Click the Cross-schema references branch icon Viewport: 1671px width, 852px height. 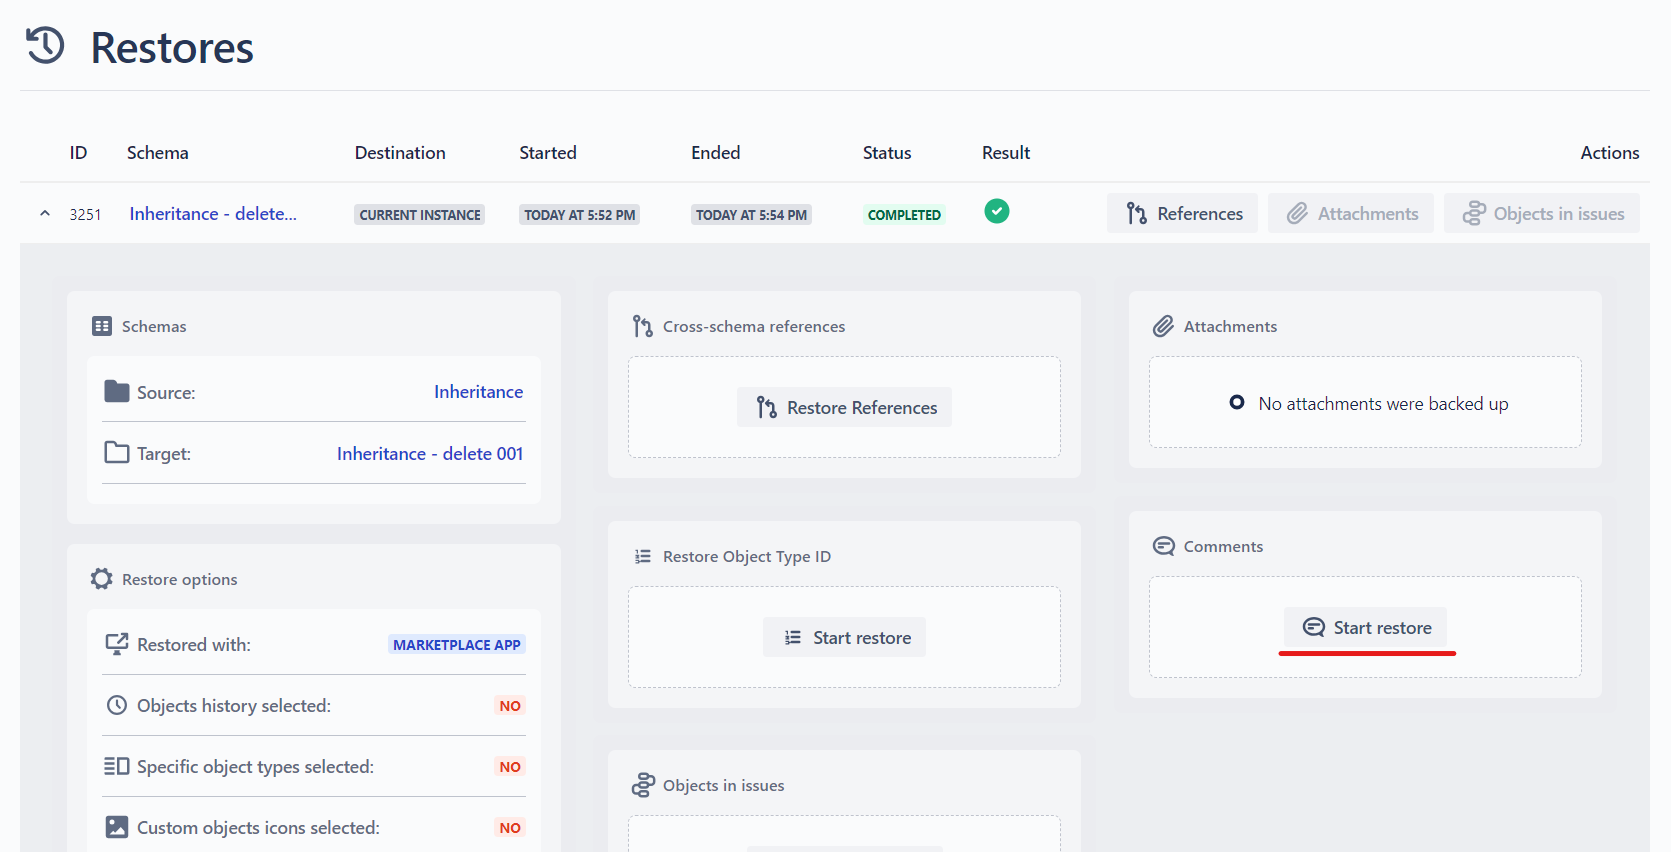pyautogui.click(x=643, y=326)
